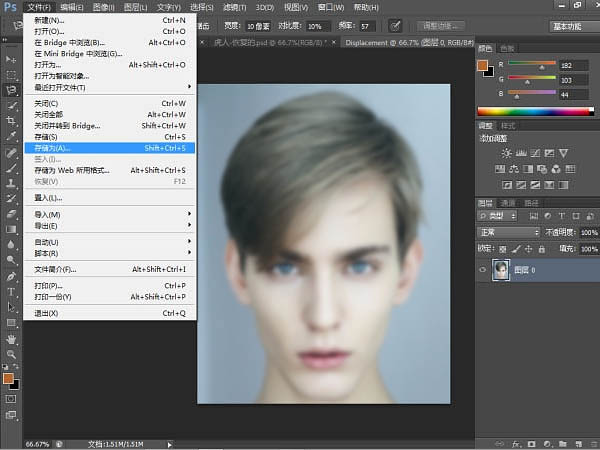Toggle tablet pressure pen width button

tap(395, 26)
